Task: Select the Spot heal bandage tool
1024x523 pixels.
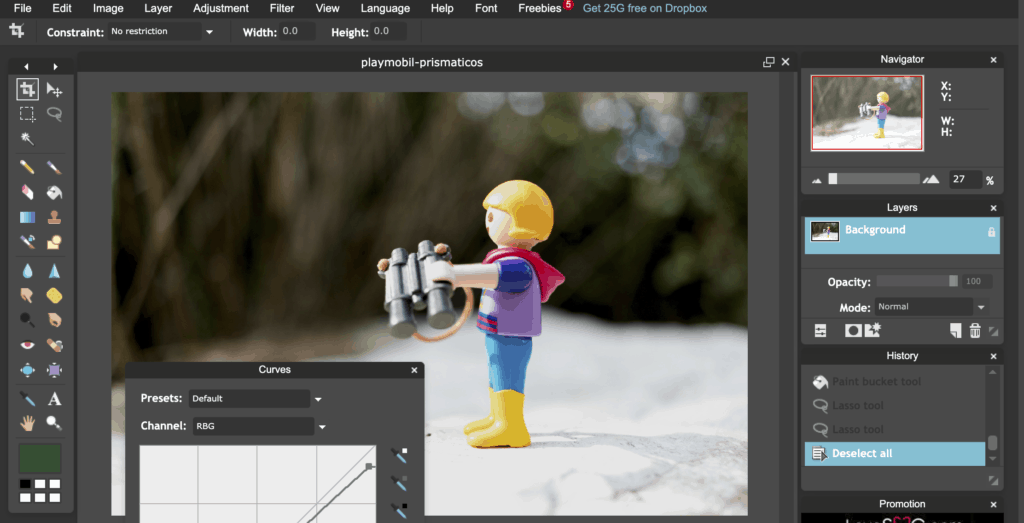Action: [x=54, y=345]
